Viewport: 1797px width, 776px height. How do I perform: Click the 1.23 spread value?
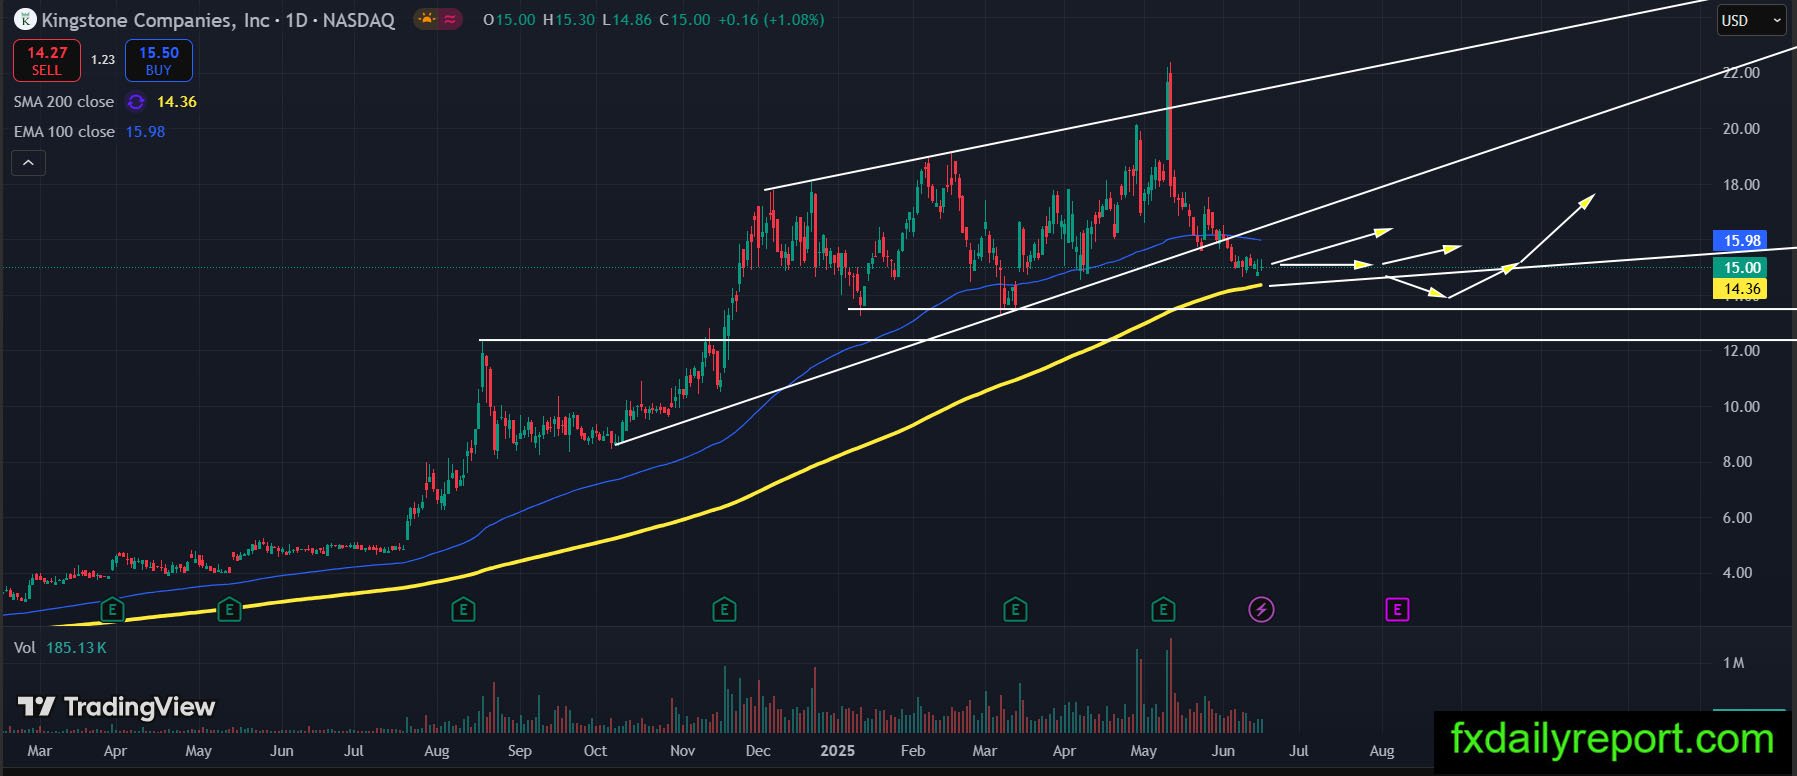click(103, 60)
